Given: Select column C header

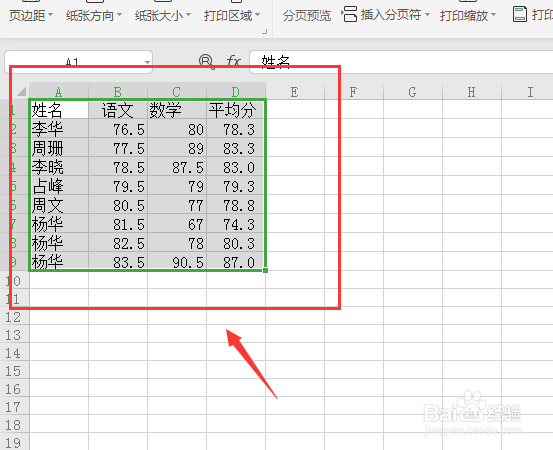Looking at the screenshot, I should click(x=177, y=92).
